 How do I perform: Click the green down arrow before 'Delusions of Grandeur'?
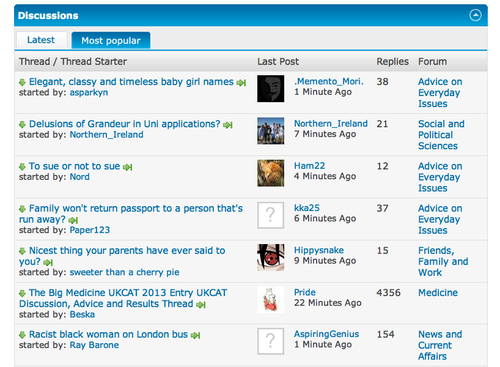(x=22, y=125)
